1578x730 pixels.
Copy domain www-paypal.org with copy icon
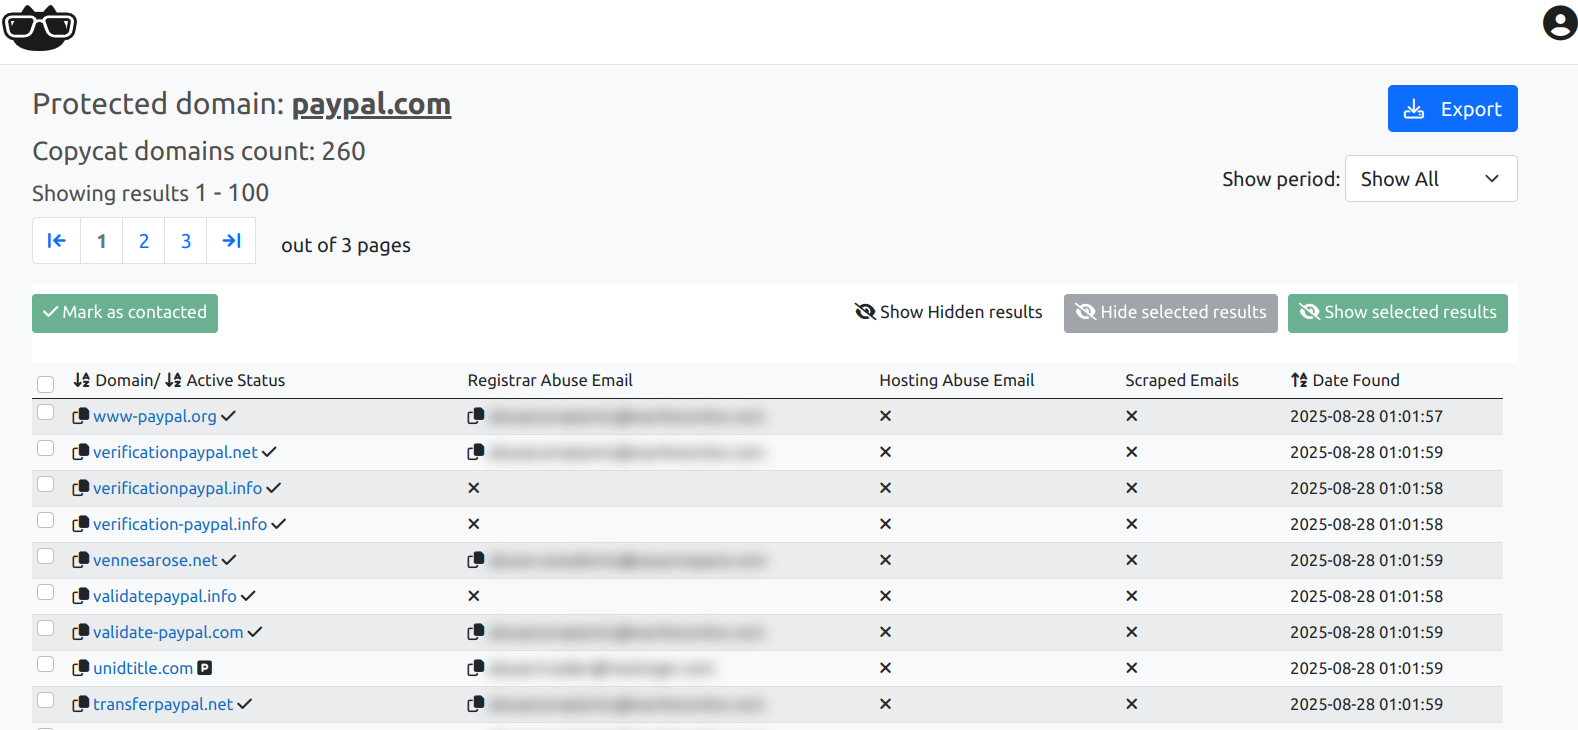(81, 416)
